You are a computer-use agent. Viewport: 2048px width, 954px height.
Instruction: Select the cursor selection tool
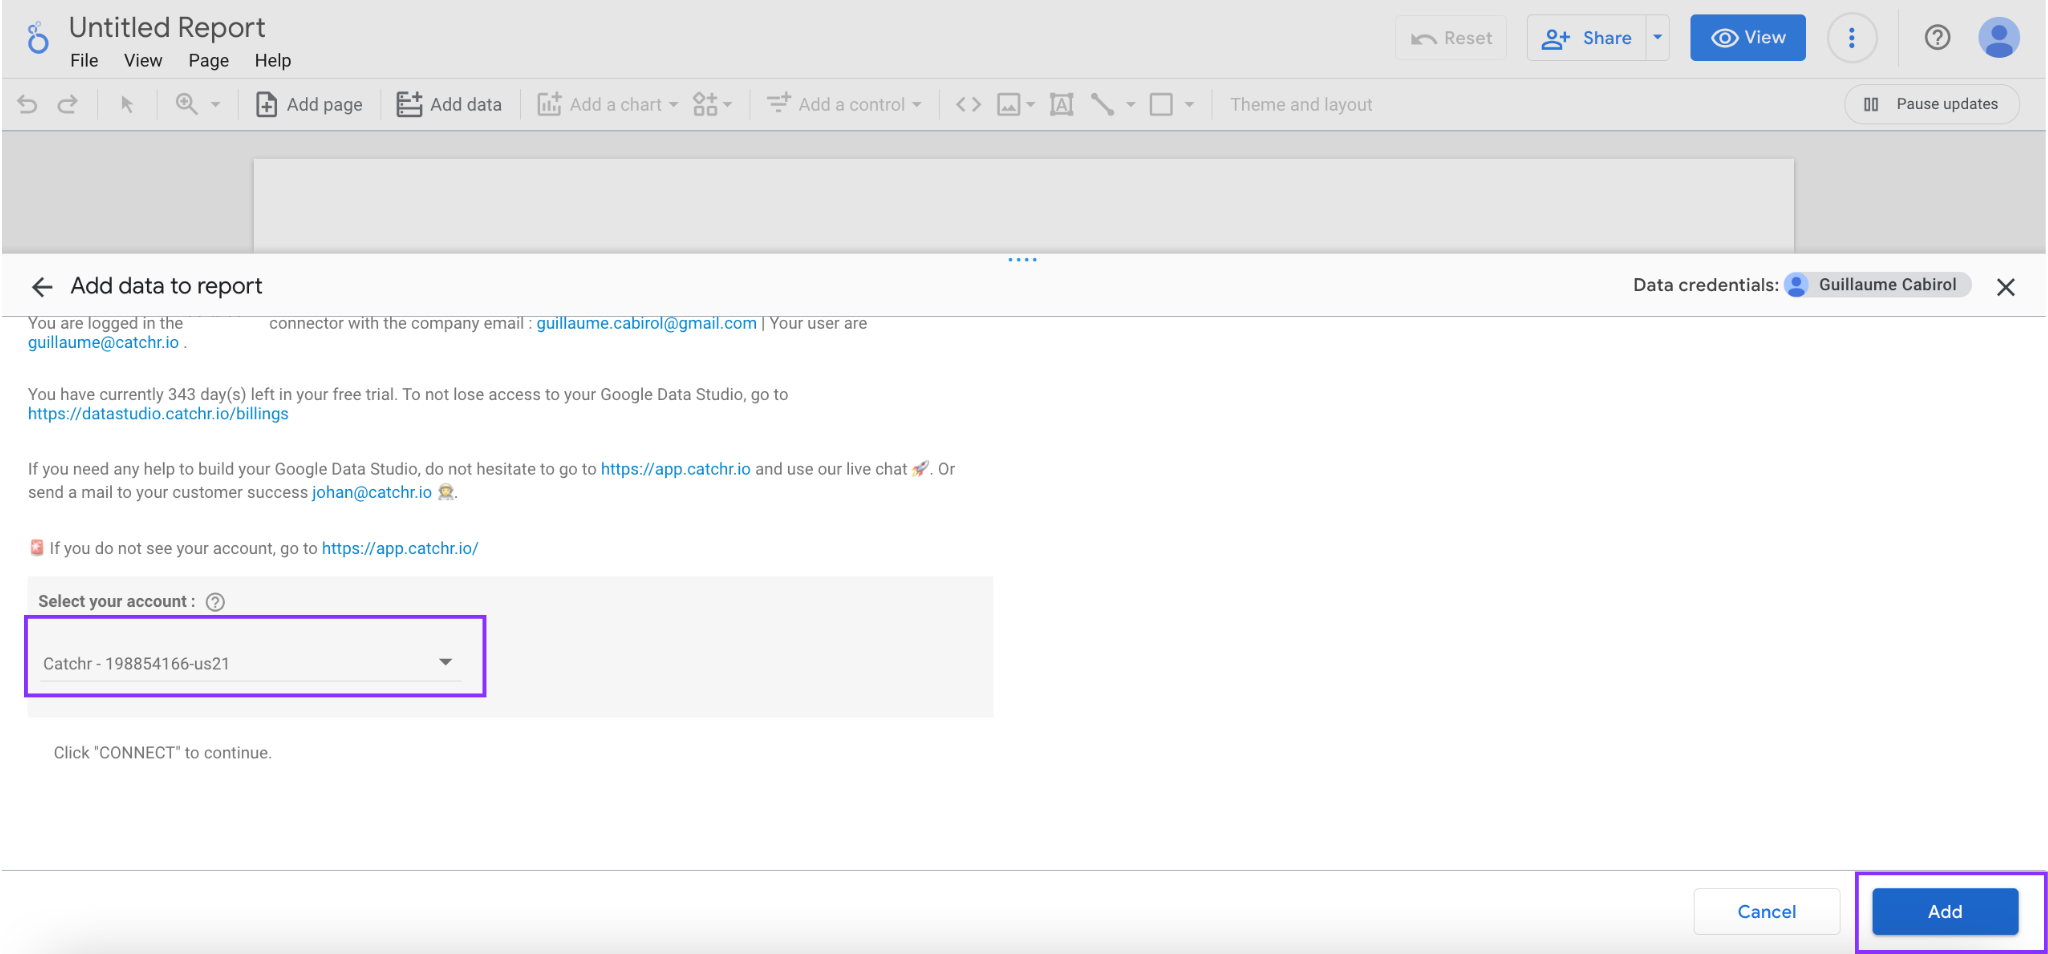click(x=128, y=104)
